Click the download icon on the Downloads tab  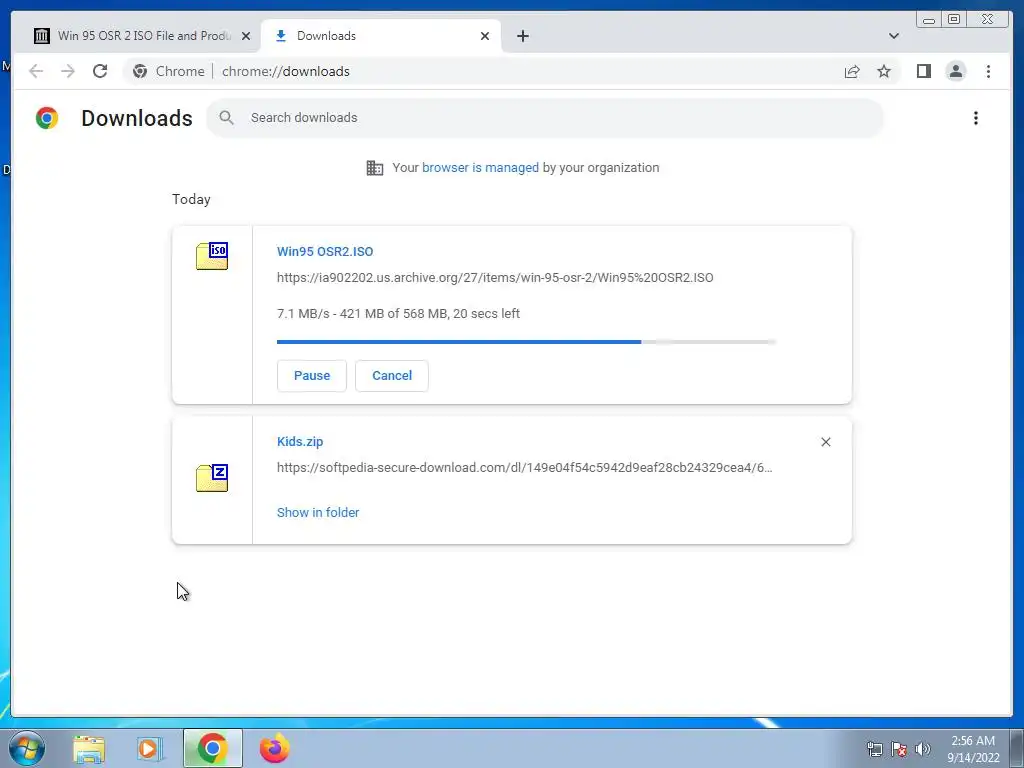281,36
